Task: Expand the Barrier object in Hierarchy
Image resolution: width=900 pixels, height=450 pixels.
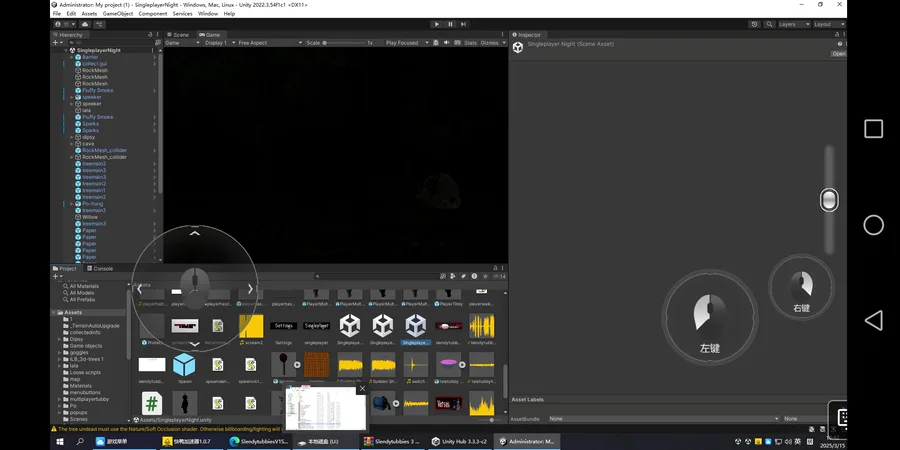Action: pos(72,57)
